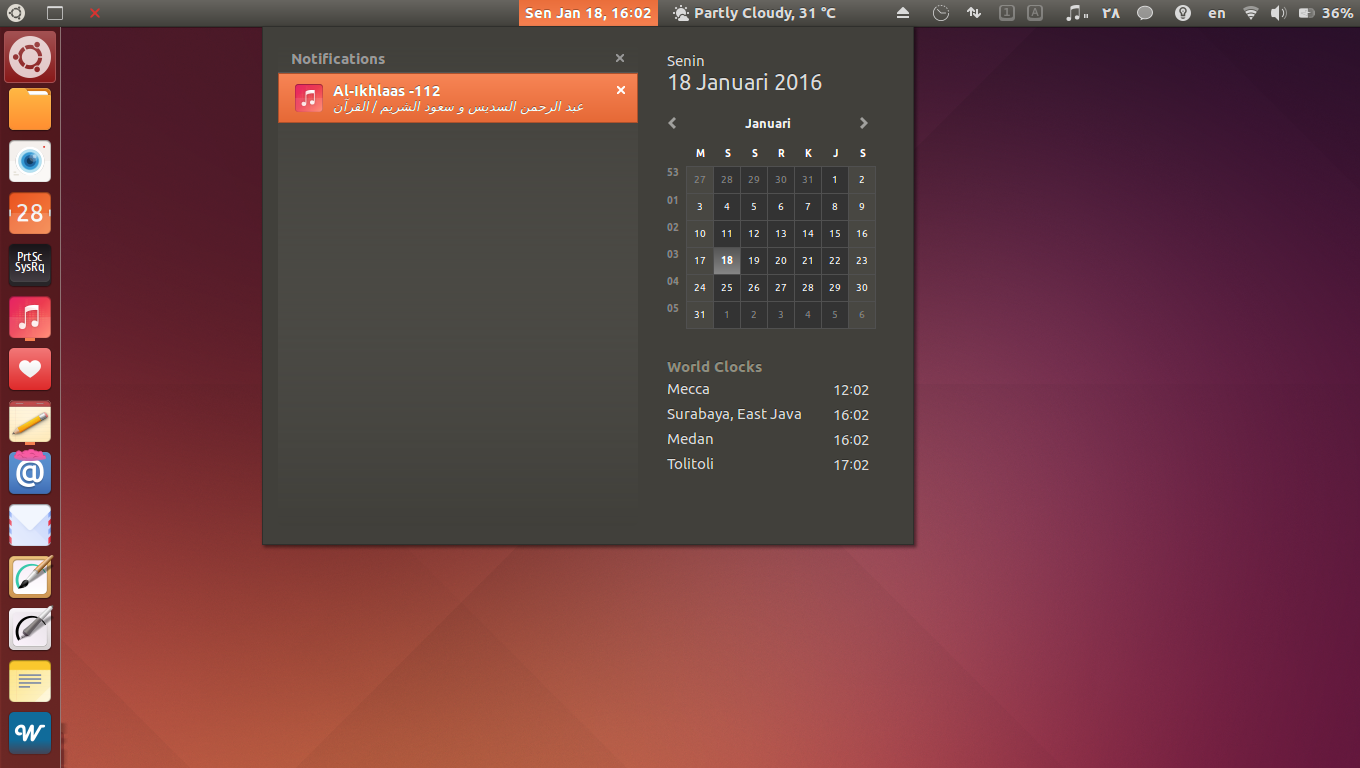Open the mail envelope app in dock
1360x768 pixels.
[30, 525]
